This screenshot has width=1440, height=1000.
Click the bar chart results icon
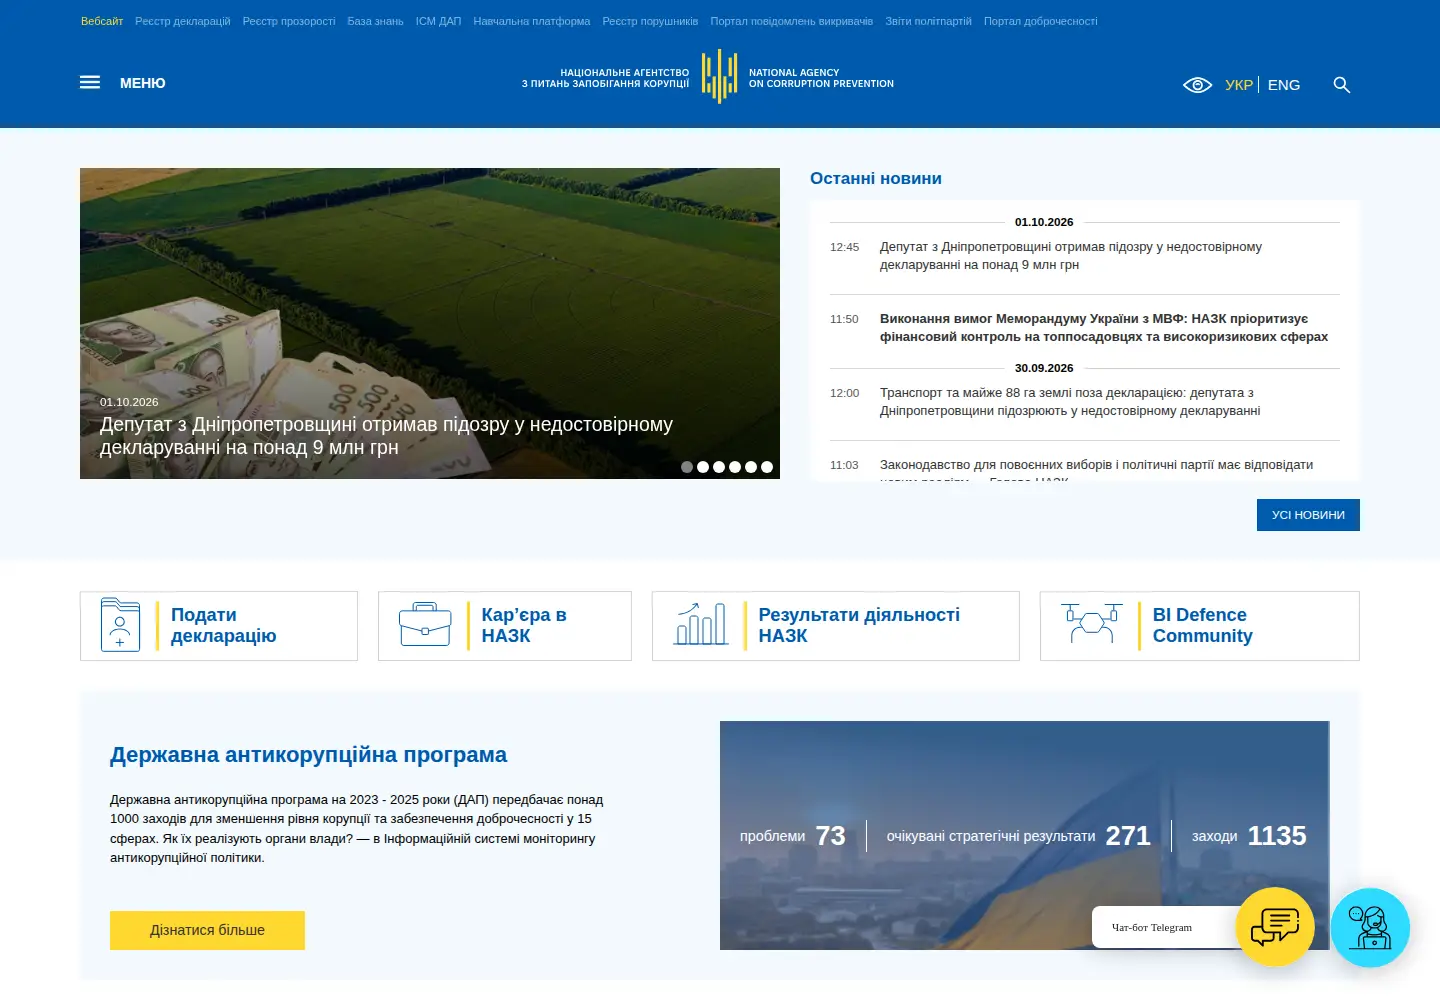click(701, 624)
